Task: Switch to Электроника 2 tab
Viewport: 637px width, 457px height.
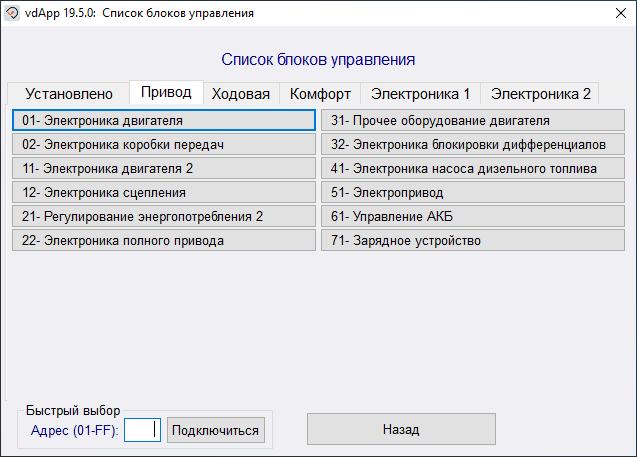Action: [540, 94]
